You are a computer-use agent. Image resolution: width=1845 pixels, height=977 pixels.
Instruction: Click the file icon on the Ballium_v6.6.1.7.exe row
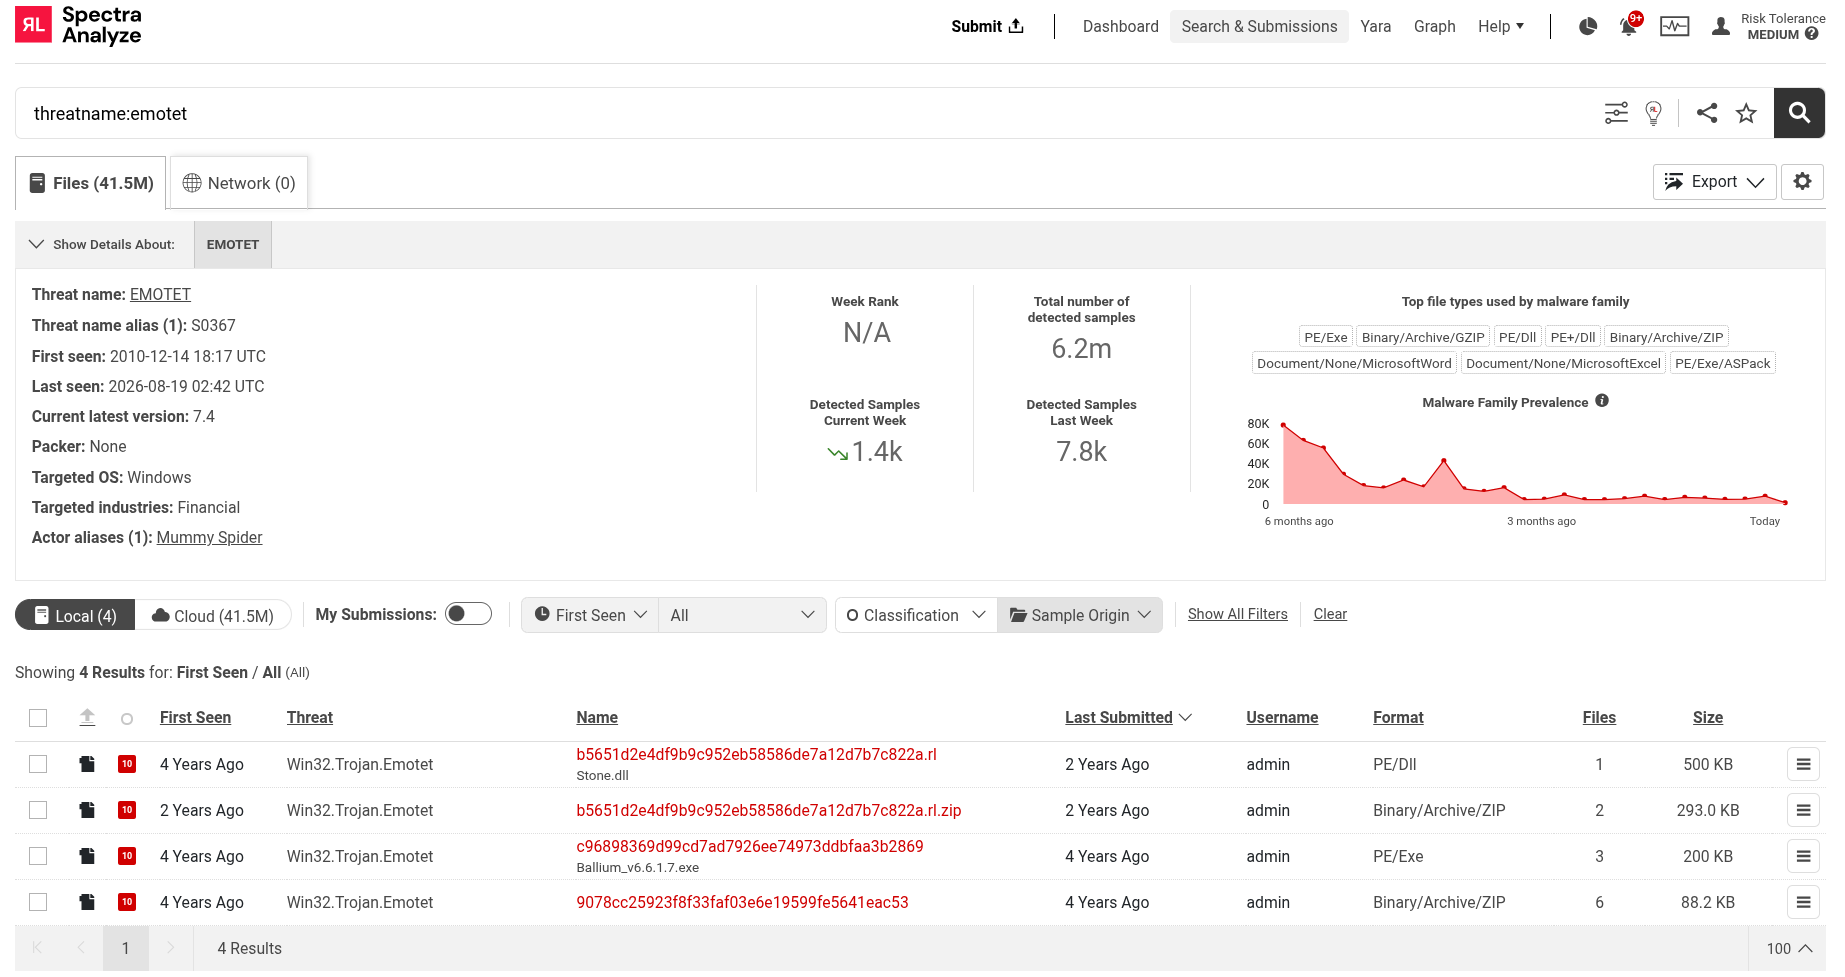tap(87, 856)
